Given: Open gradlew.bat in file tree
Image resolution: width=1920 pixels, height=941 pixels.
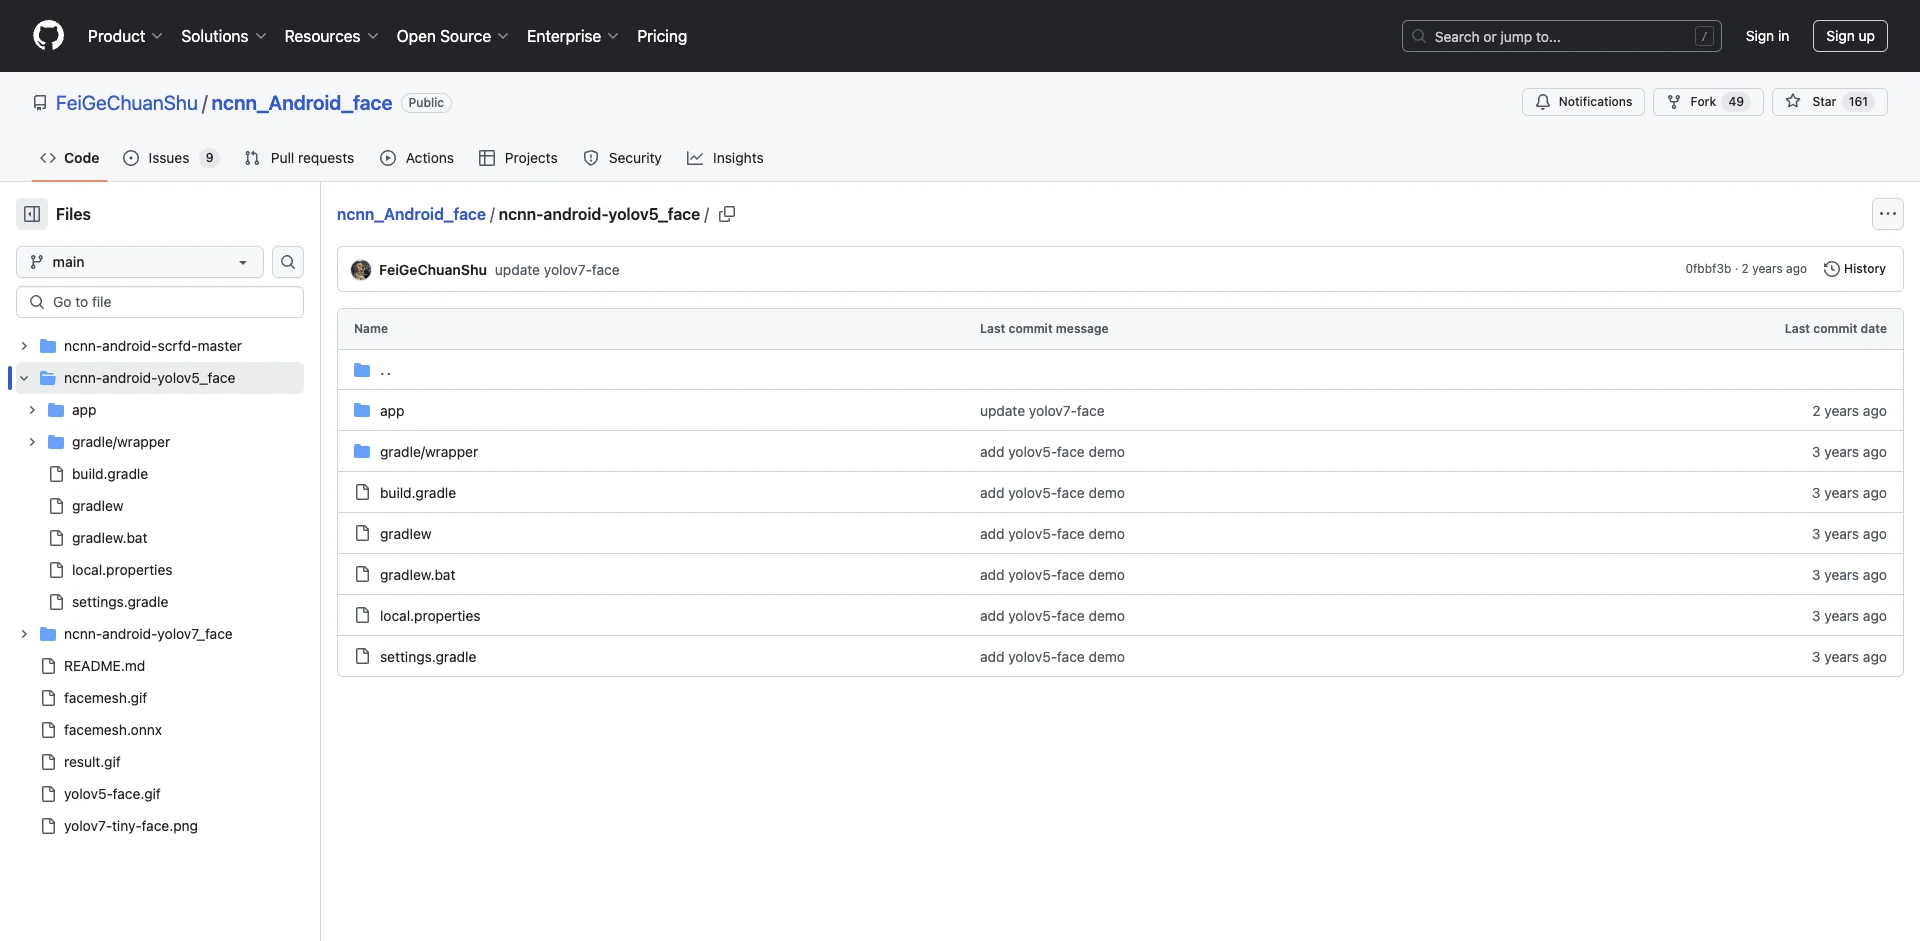Looking at the screenshot, I should pyautogui.click(x=109, y=538).
